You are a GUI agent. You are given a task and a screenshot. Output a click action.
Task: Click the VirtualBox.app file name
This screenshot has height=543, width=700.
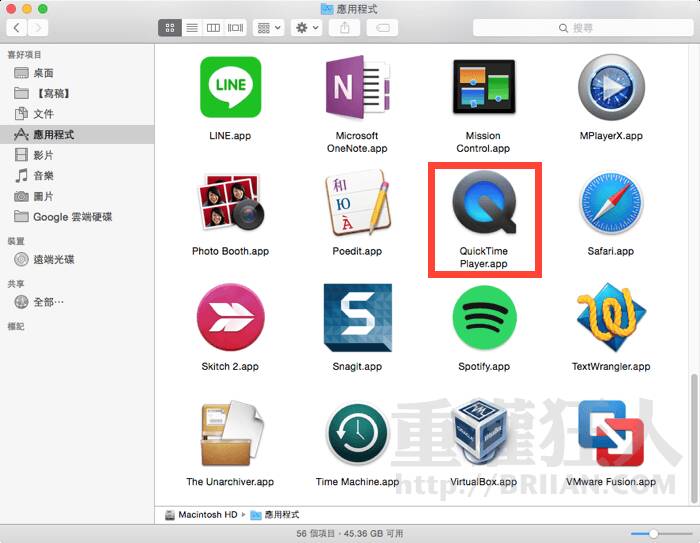483,482
